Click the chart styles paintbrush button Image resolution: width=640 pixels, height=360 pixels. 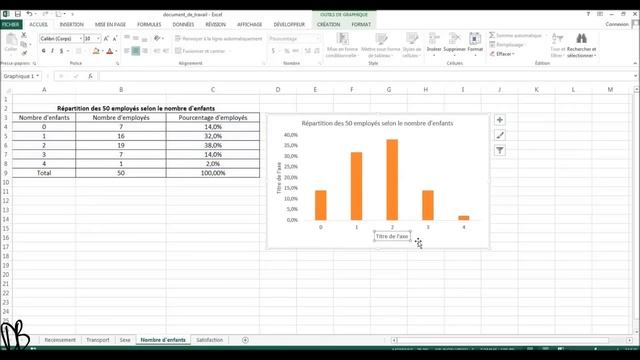click(x=500, y=135)
